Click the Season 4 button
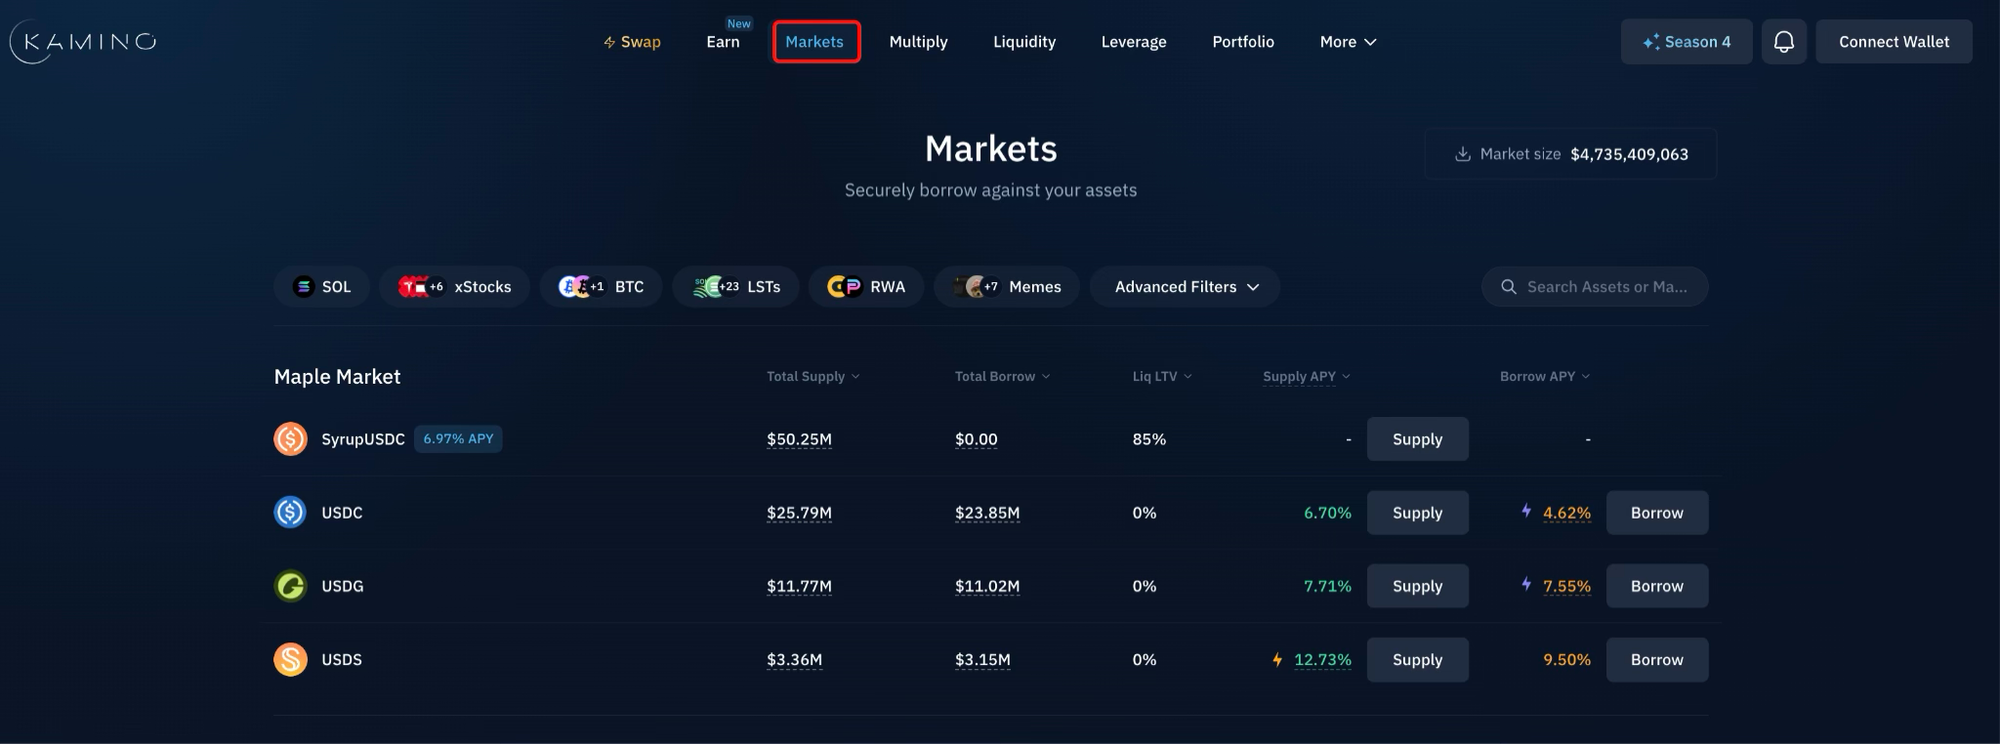Image resolution: width=2000 pixels, height=744 pixels. pos(1686,42)
